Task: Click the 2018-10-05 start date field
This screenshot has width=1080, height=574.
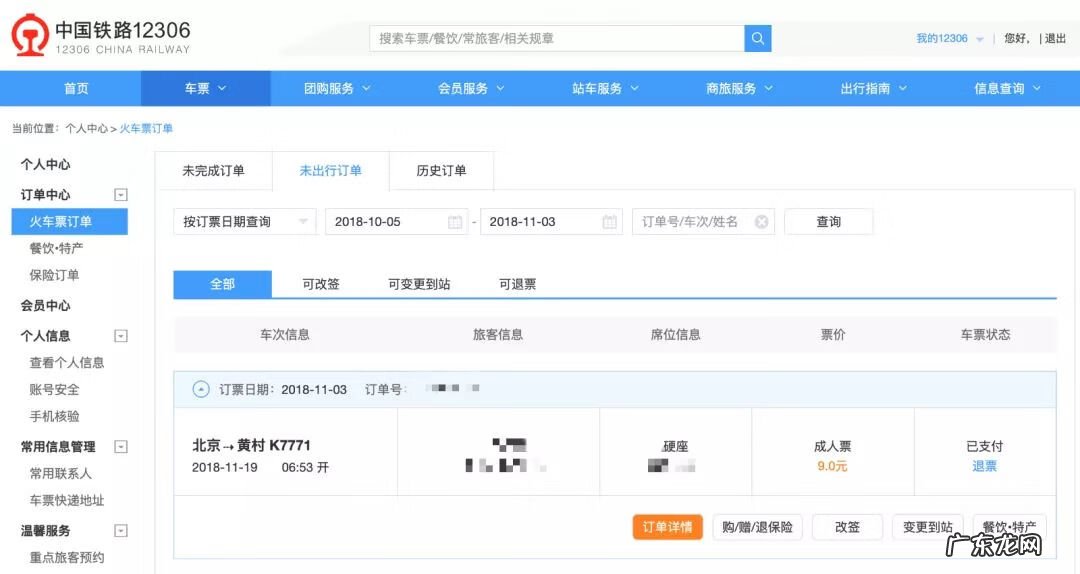Action: click(396, 222)
